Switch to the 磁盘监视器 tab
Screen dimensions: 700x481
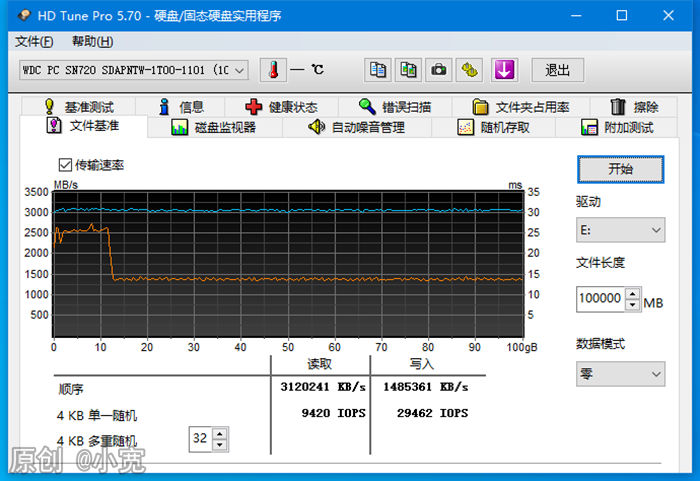[214, 128]
